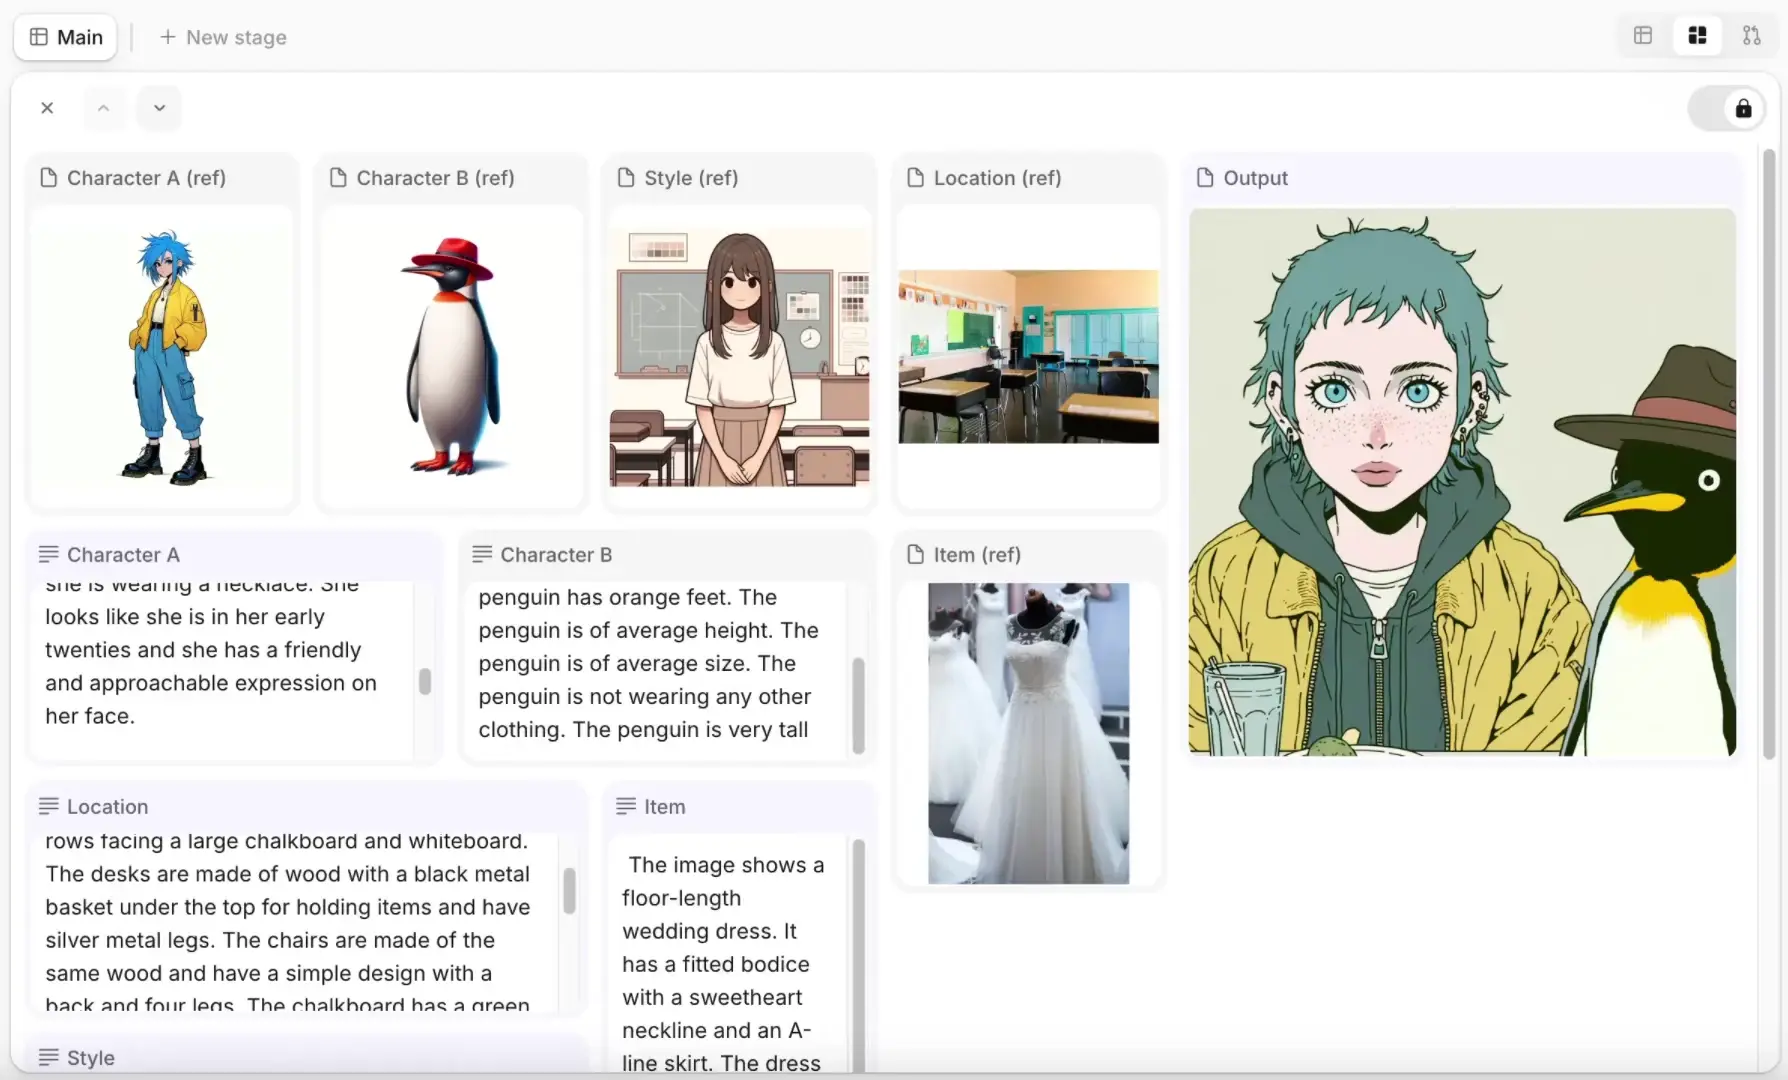Close the current stage with the X button
The image size is (1788, 1080).
(x=47, y=108)
